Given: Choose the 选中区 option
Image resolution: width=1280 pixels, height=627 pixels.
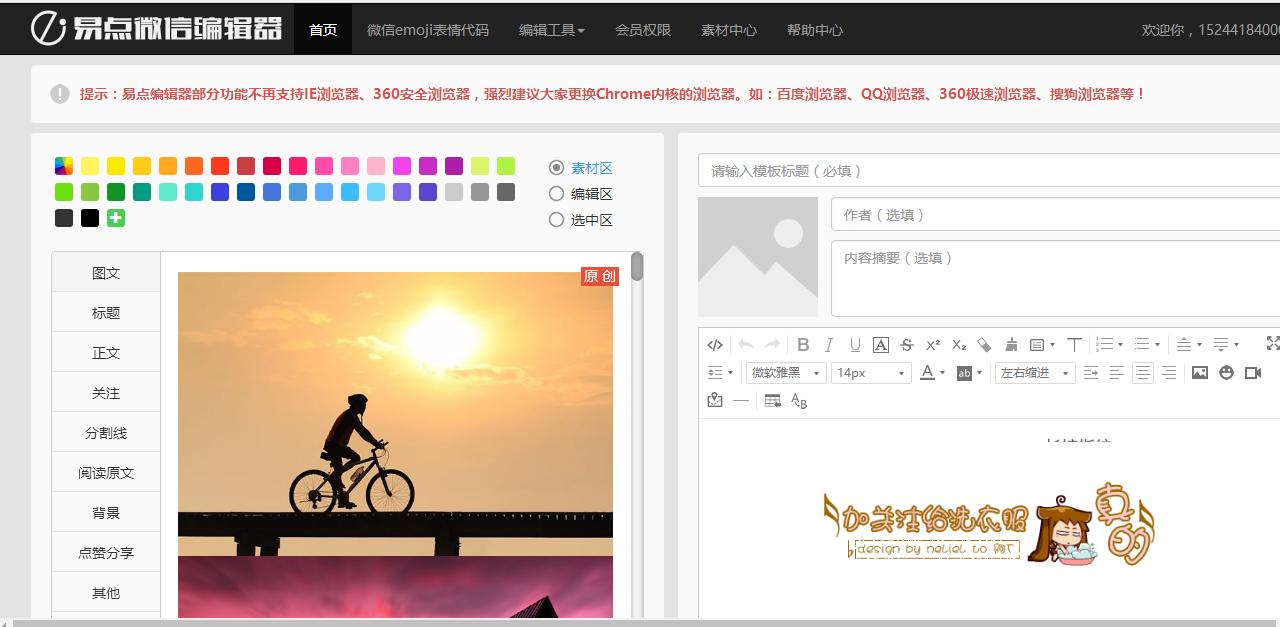Looking at the screenshot, I should pos(557,220).
